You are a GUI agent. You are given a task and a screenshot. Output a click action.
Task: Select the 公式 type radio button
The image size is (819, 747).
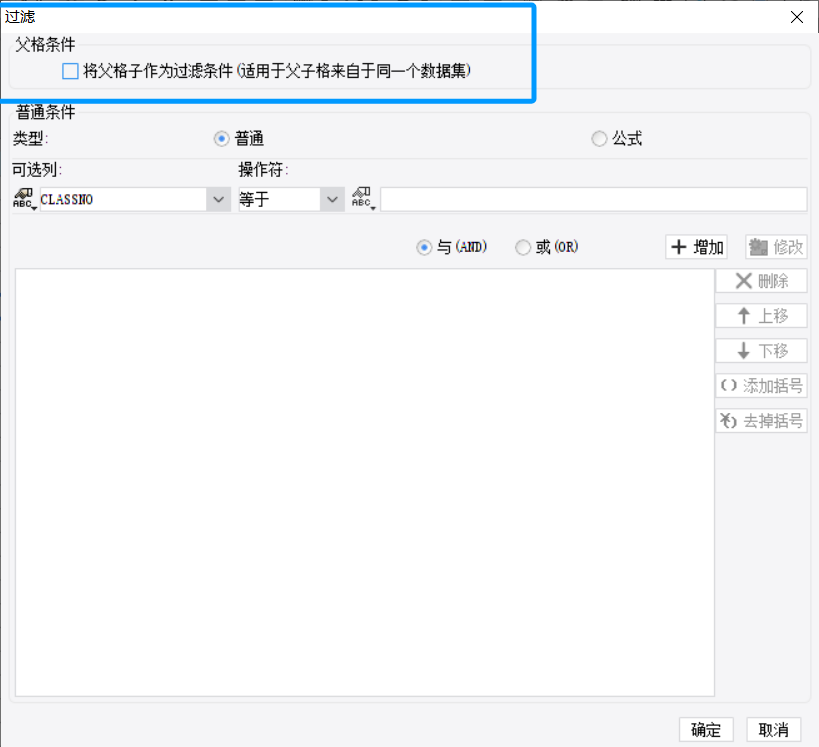point(599,138)
